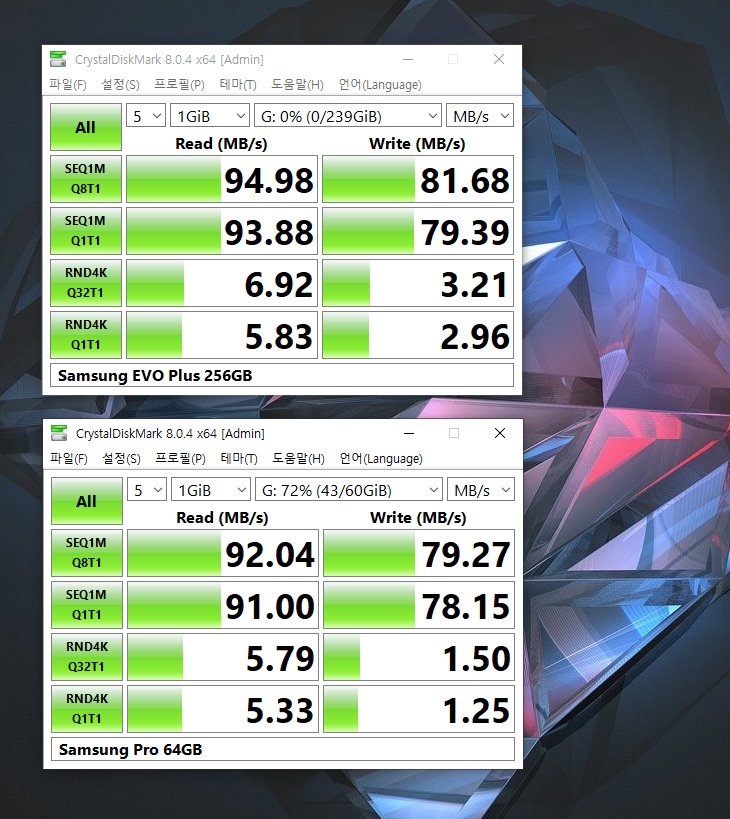
Task: Close the bottom CrystalDiskMark window
Action: coord(500,433)
